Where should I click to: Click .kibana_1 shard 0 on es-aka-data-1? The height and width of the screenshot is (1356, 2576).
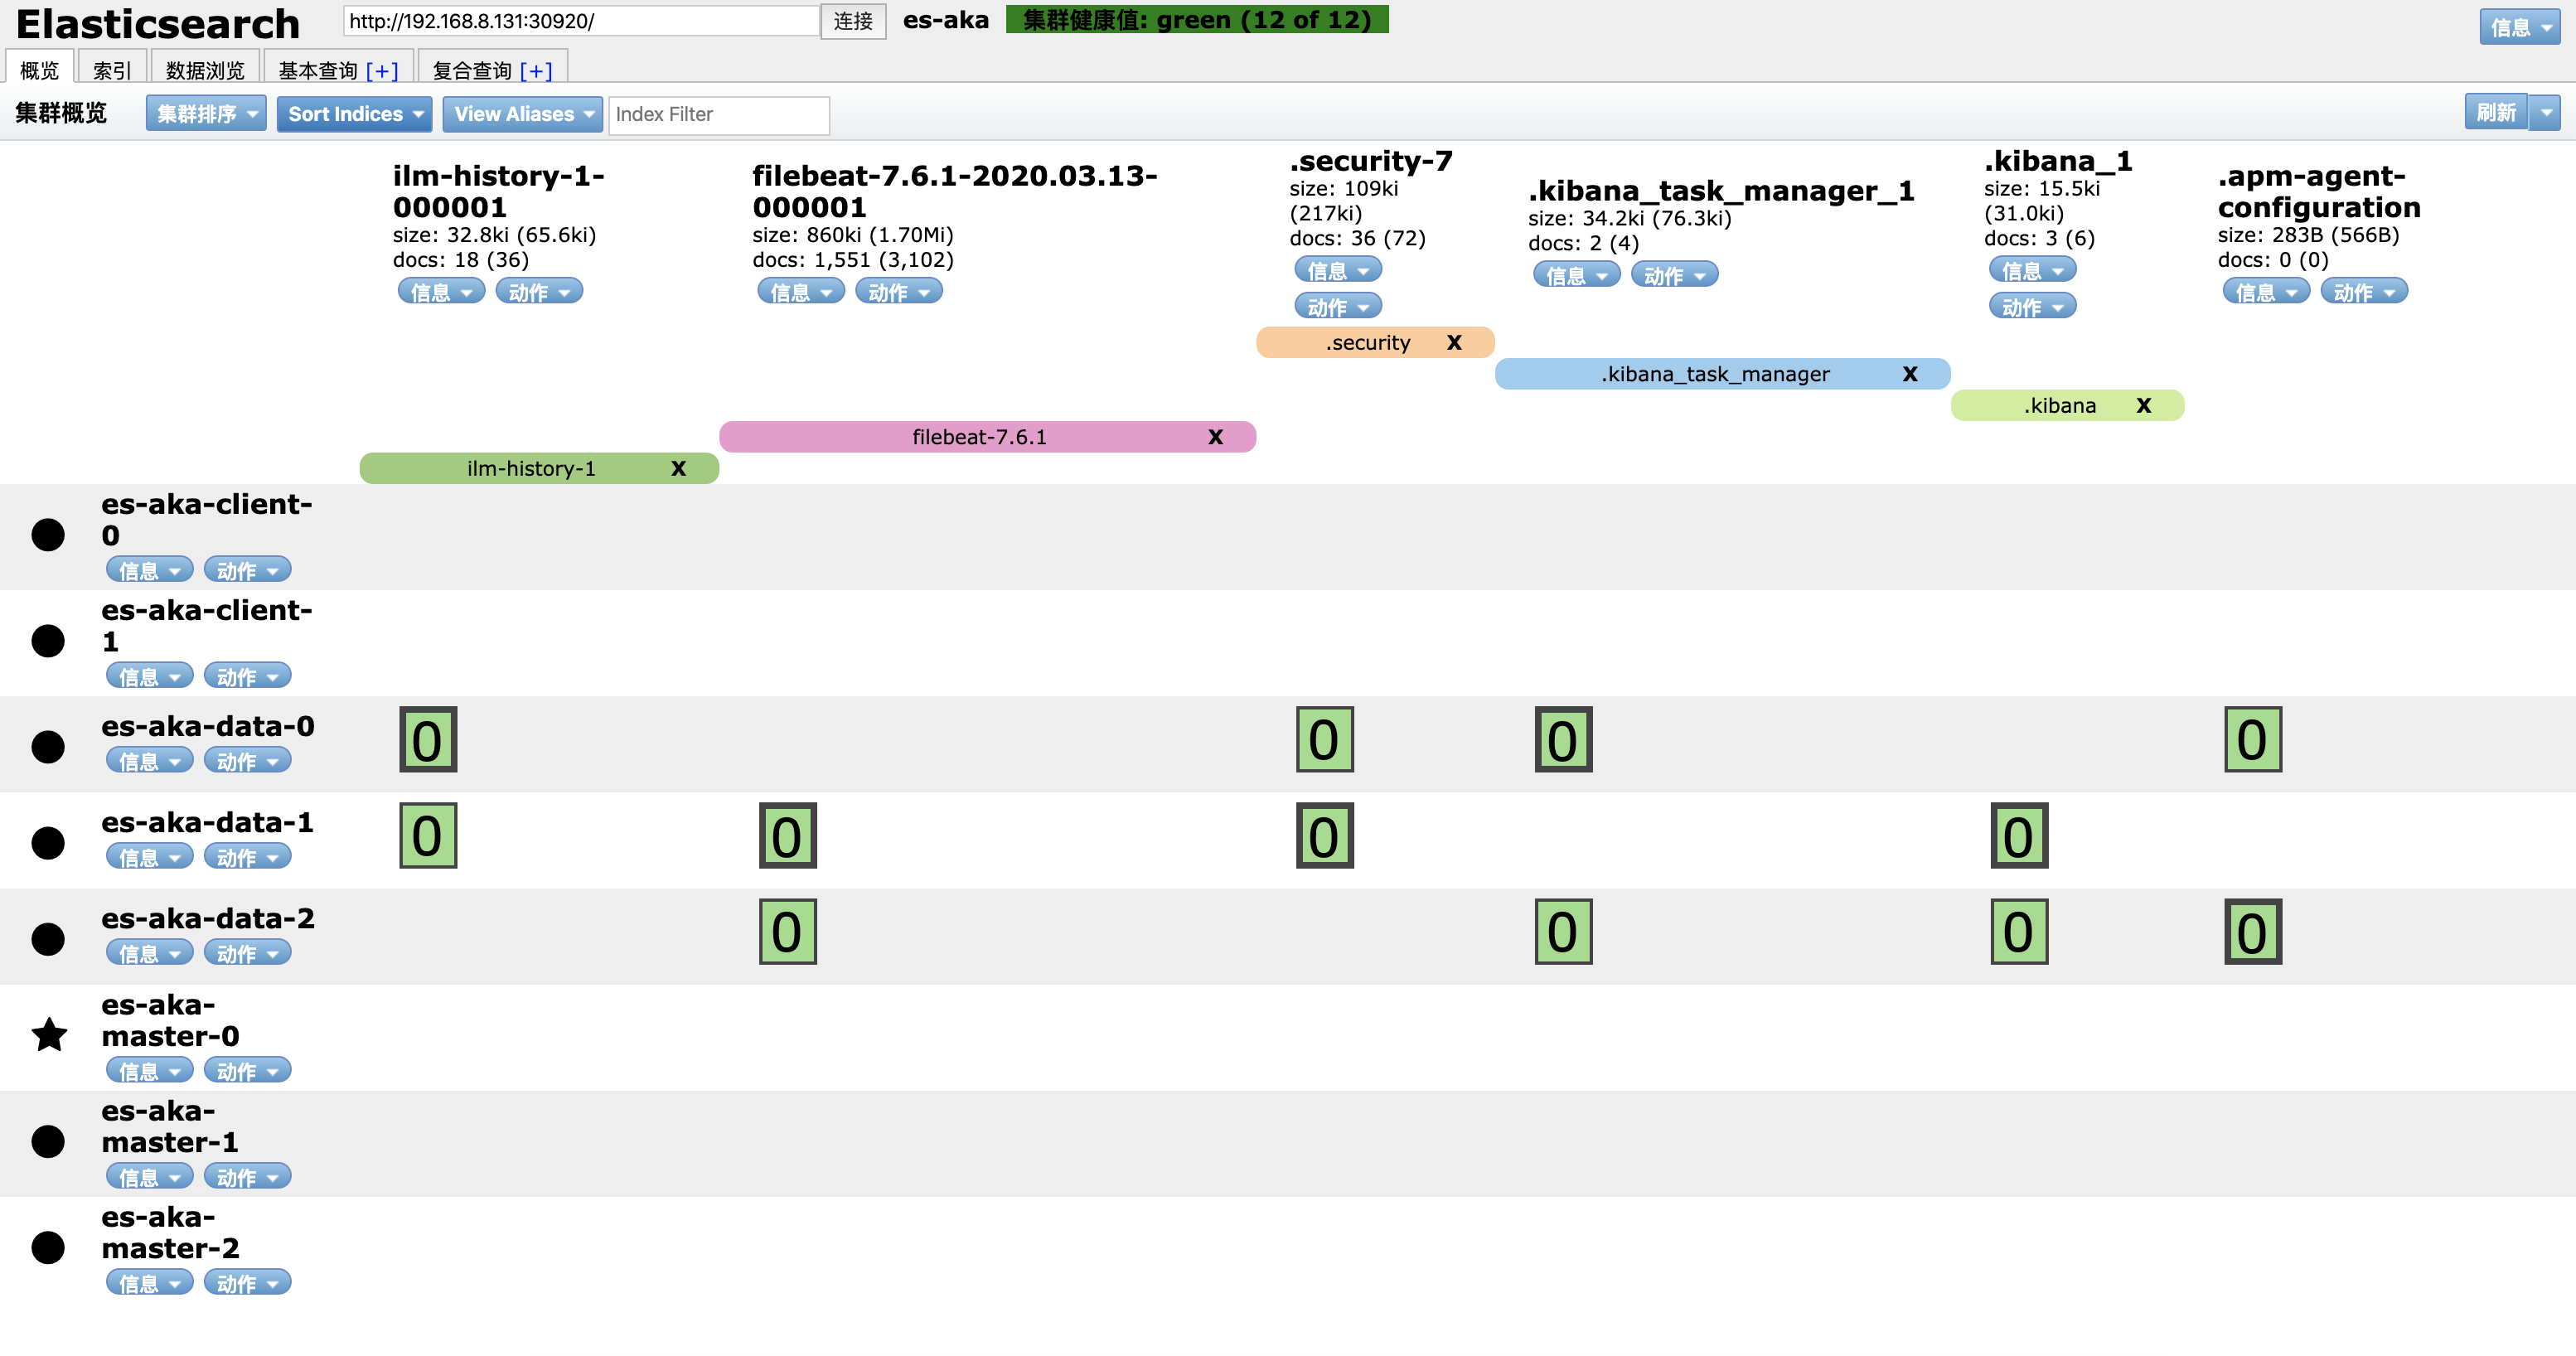(x=2018, y=836)
